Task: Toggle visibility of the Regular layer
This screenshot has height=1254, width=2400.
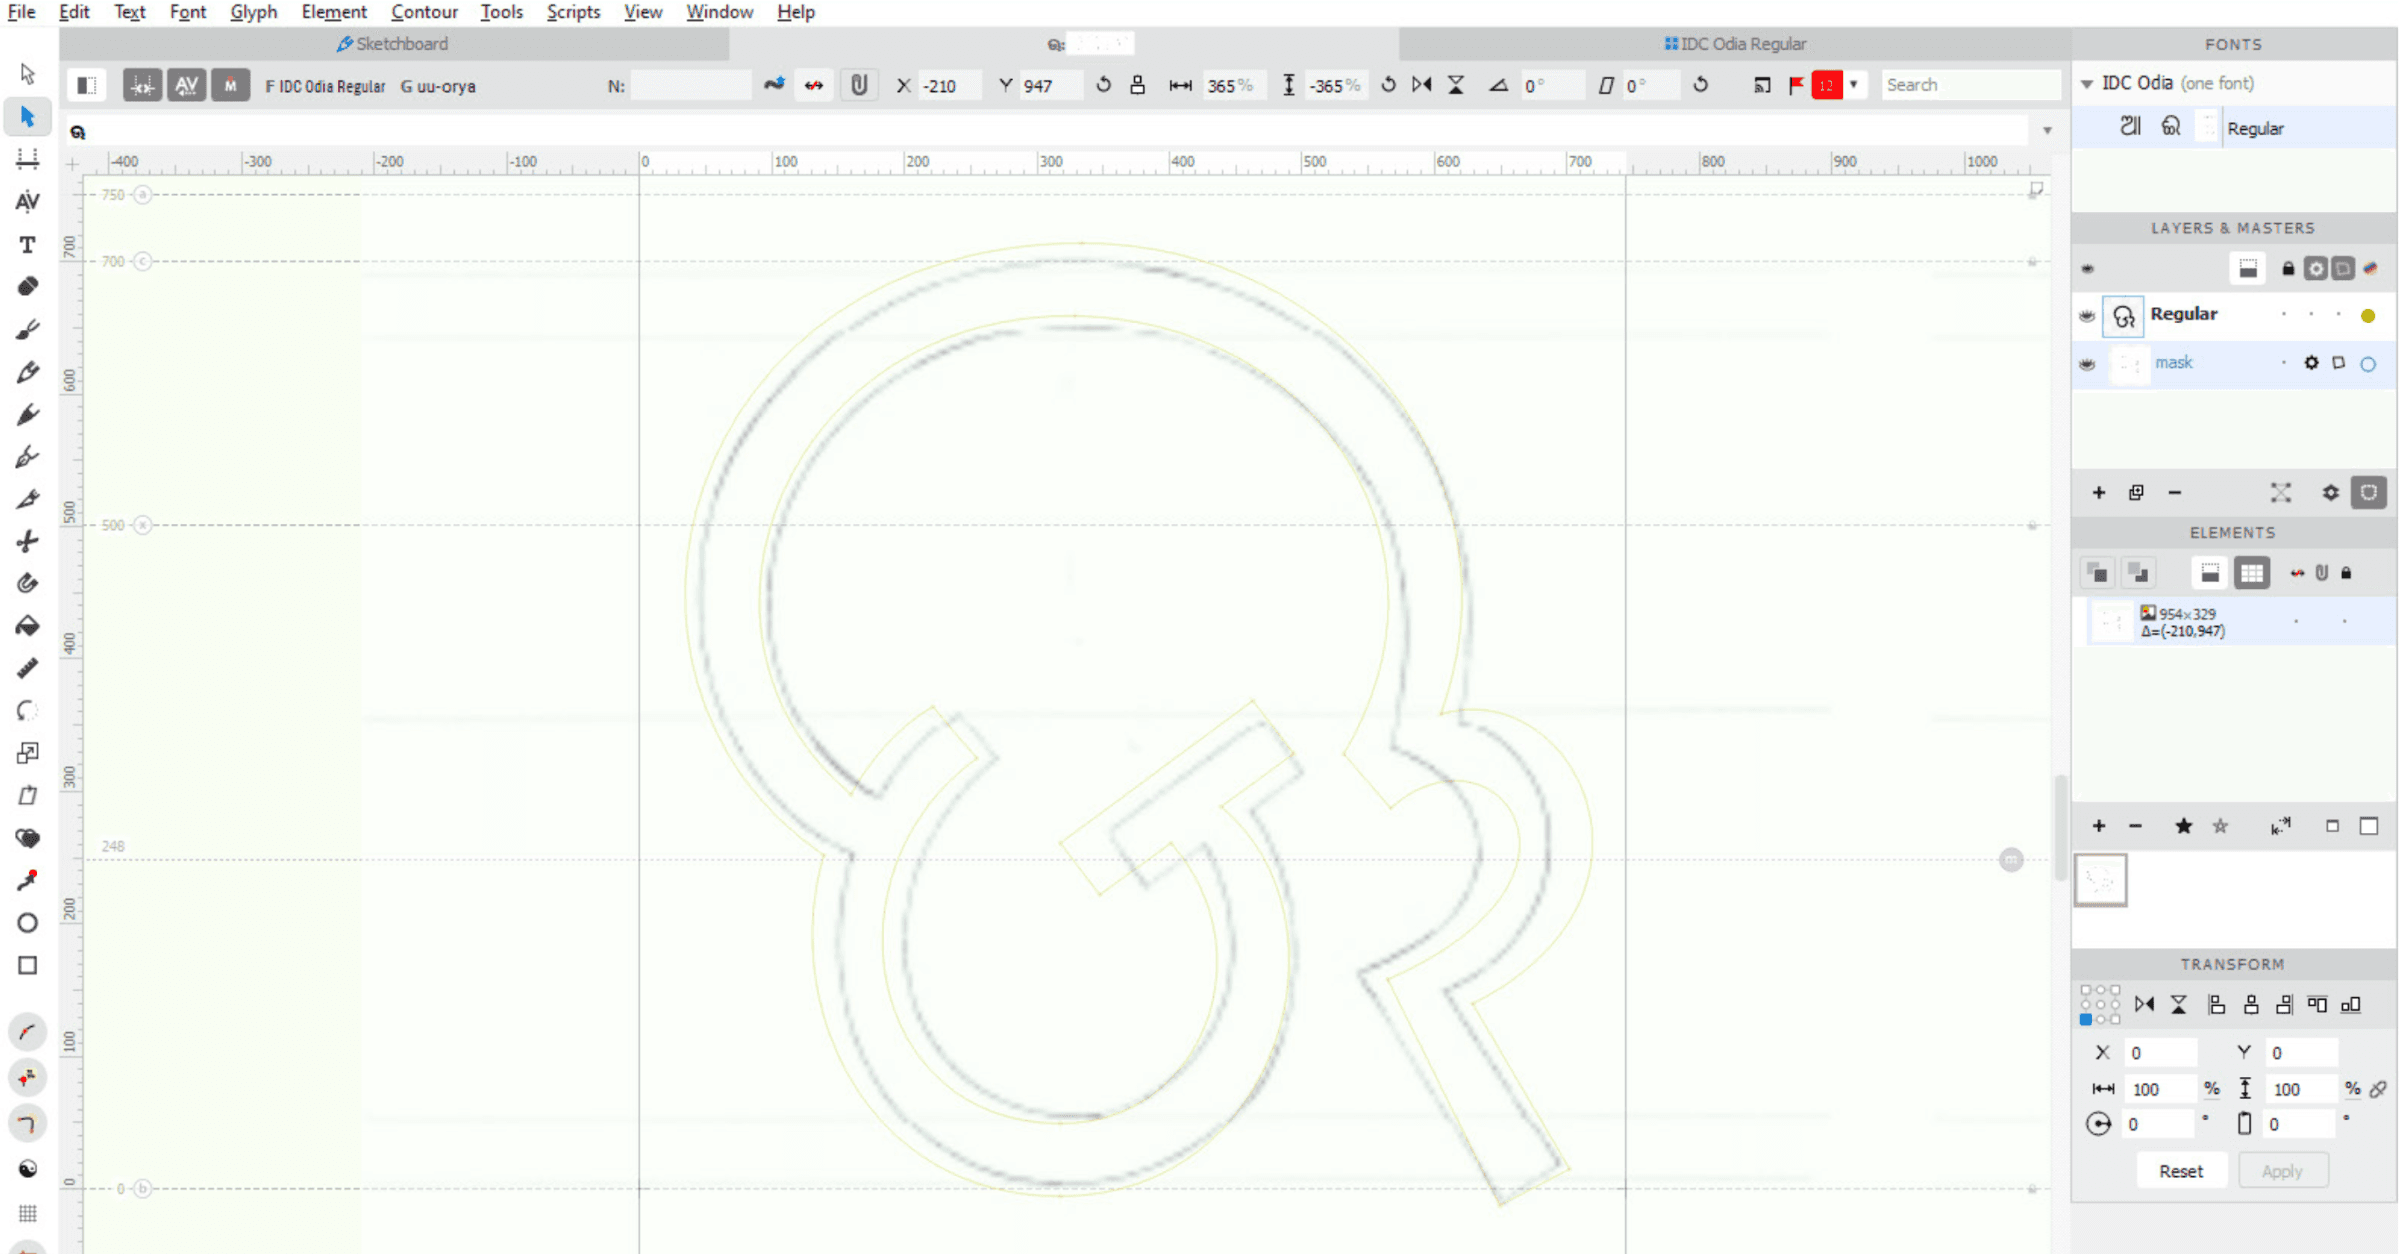Action: pyautogui.click(x=2087, y=316)
